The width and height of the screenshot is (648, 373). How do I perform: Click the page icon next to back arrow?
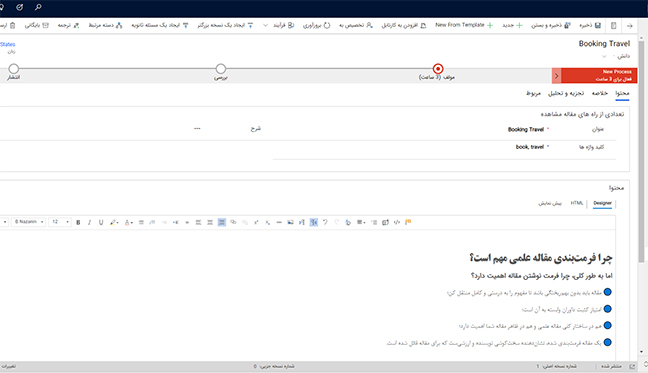tap(614, 26)
